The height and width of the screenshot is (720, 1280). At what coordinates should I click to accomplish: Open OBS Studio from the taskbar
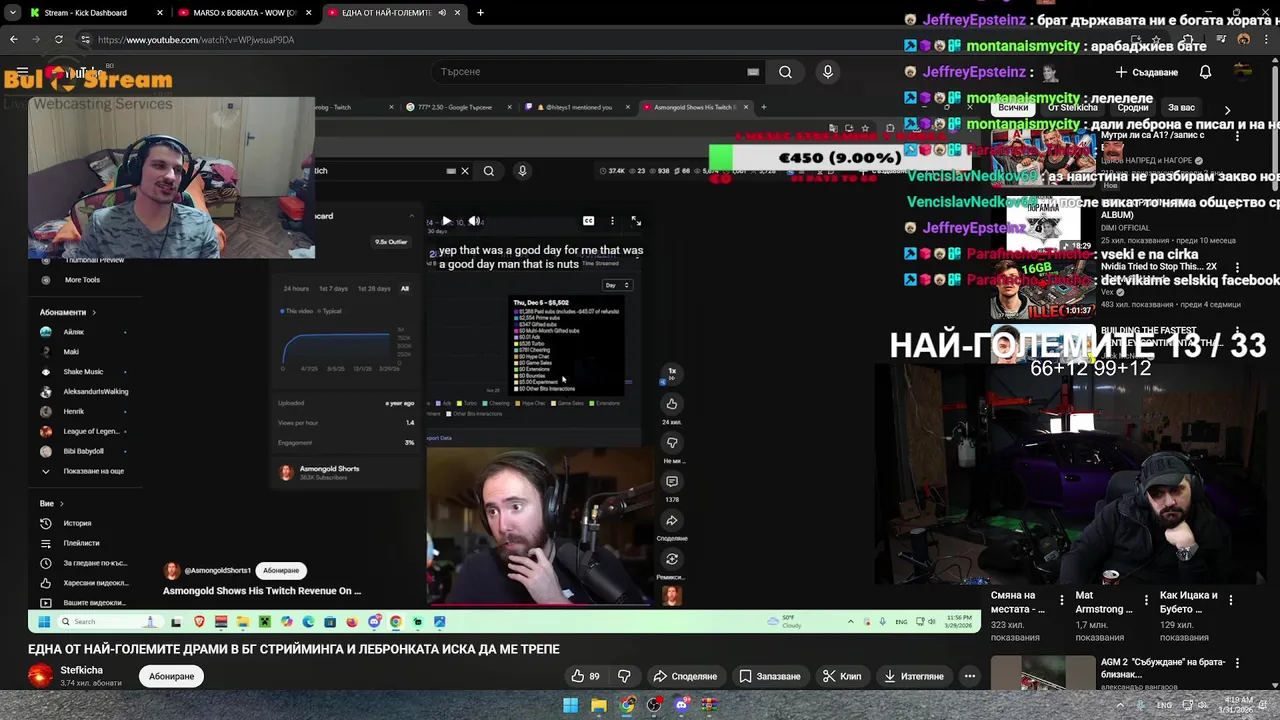(x=654, y=705)
